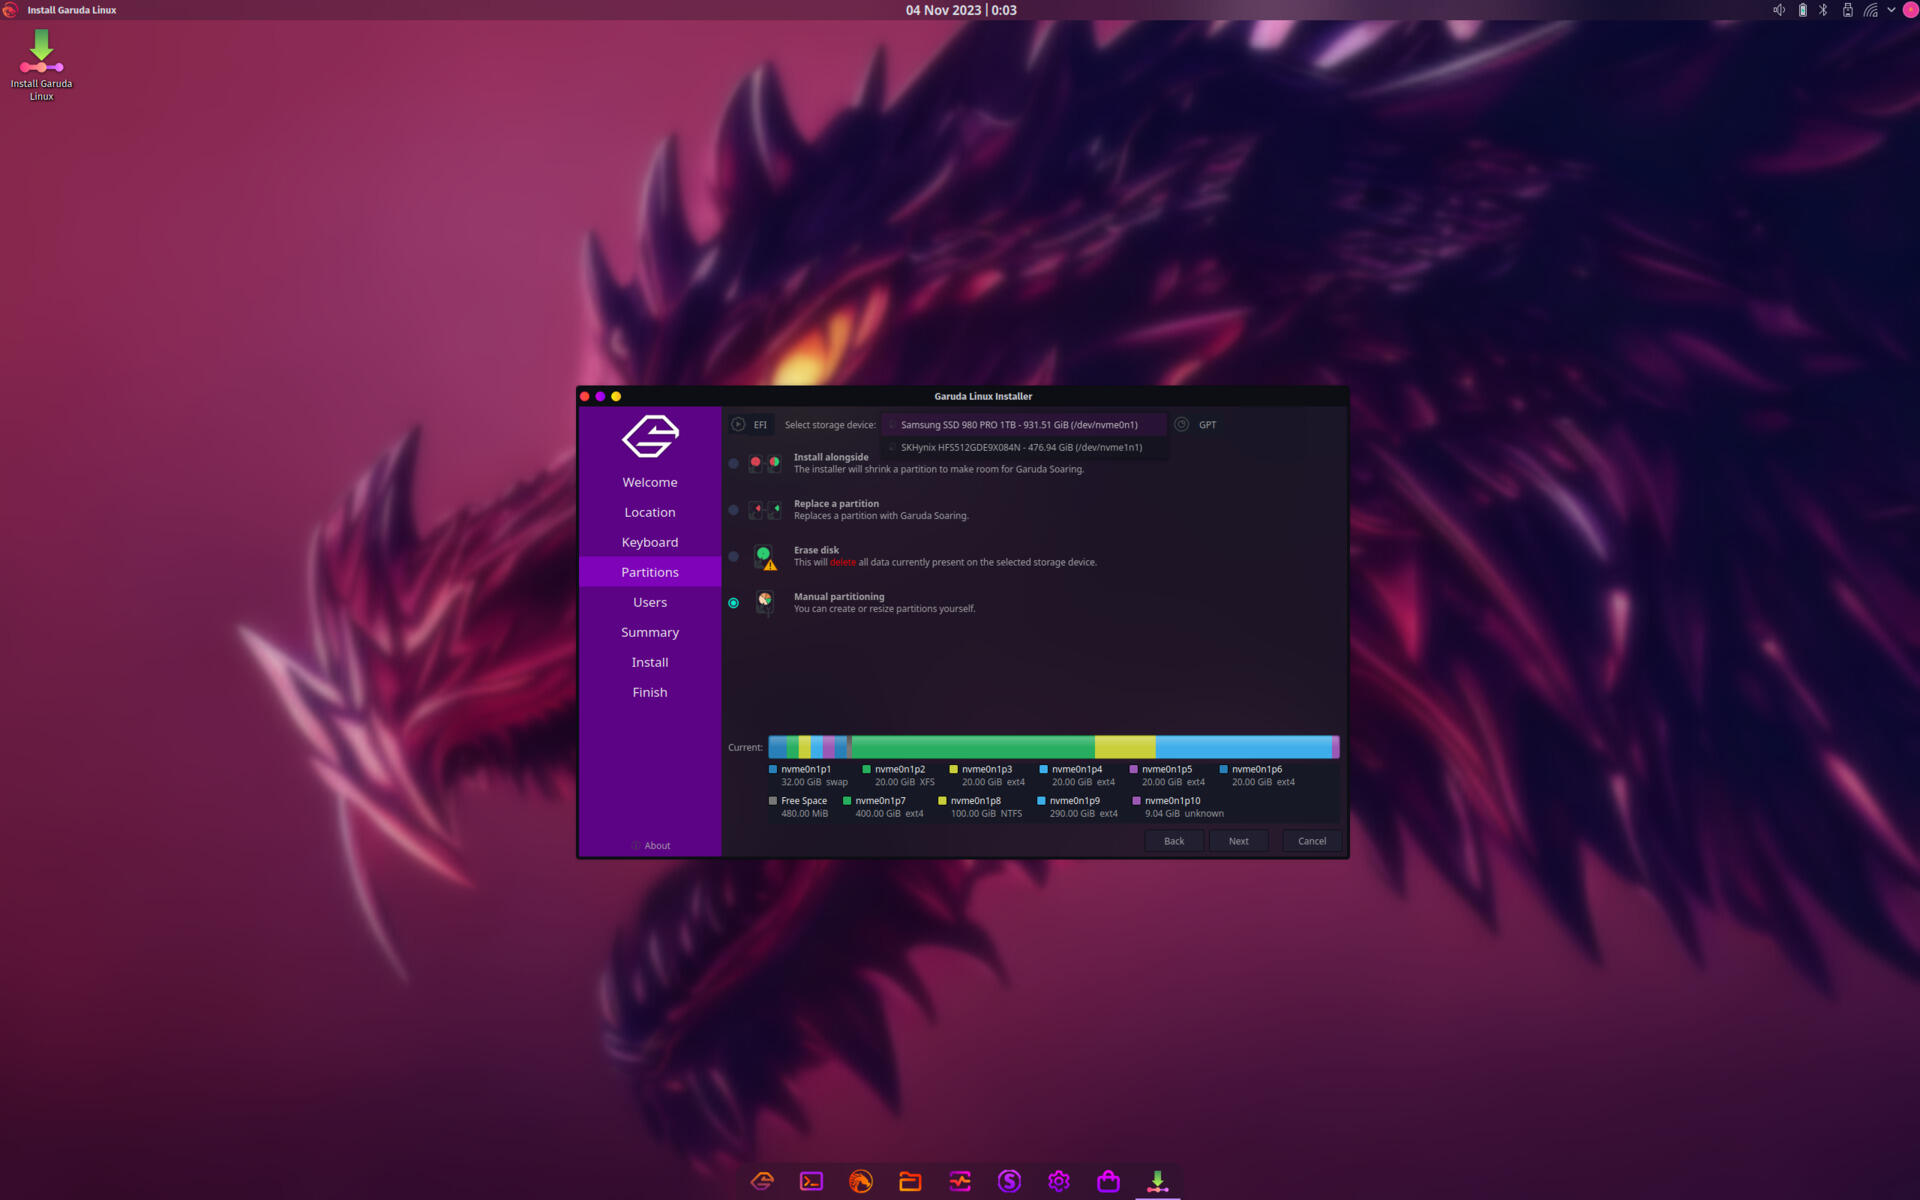Open the Wi-Fi network tray icon
The image size is (1920, 1200).
click(1870, 10)
